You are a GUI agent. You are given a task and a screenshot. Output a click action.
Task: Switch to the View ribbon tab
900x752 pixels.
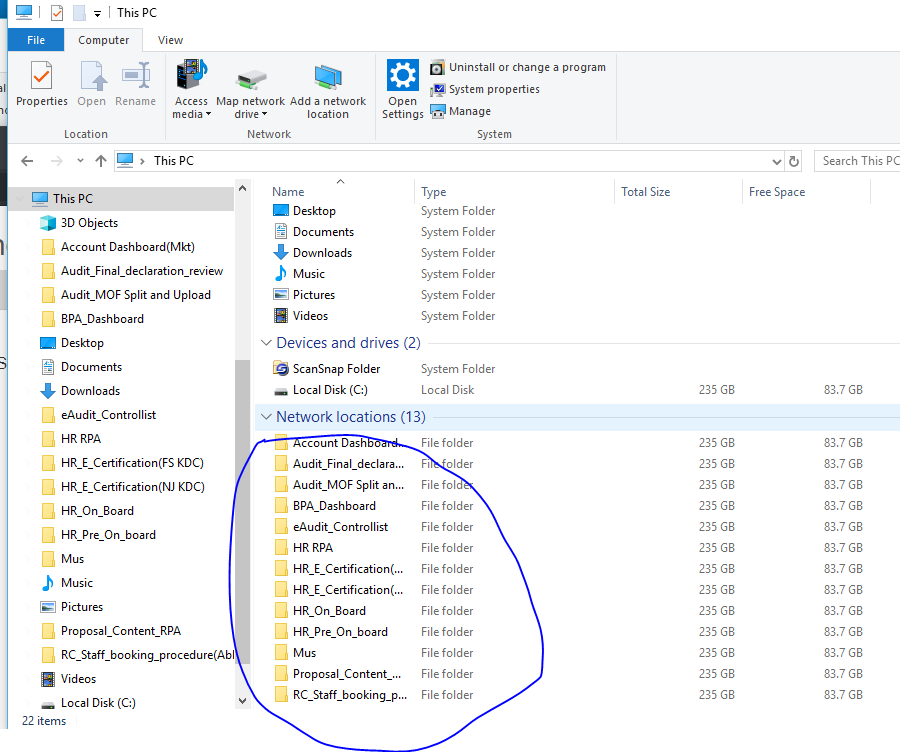(170, 40)
